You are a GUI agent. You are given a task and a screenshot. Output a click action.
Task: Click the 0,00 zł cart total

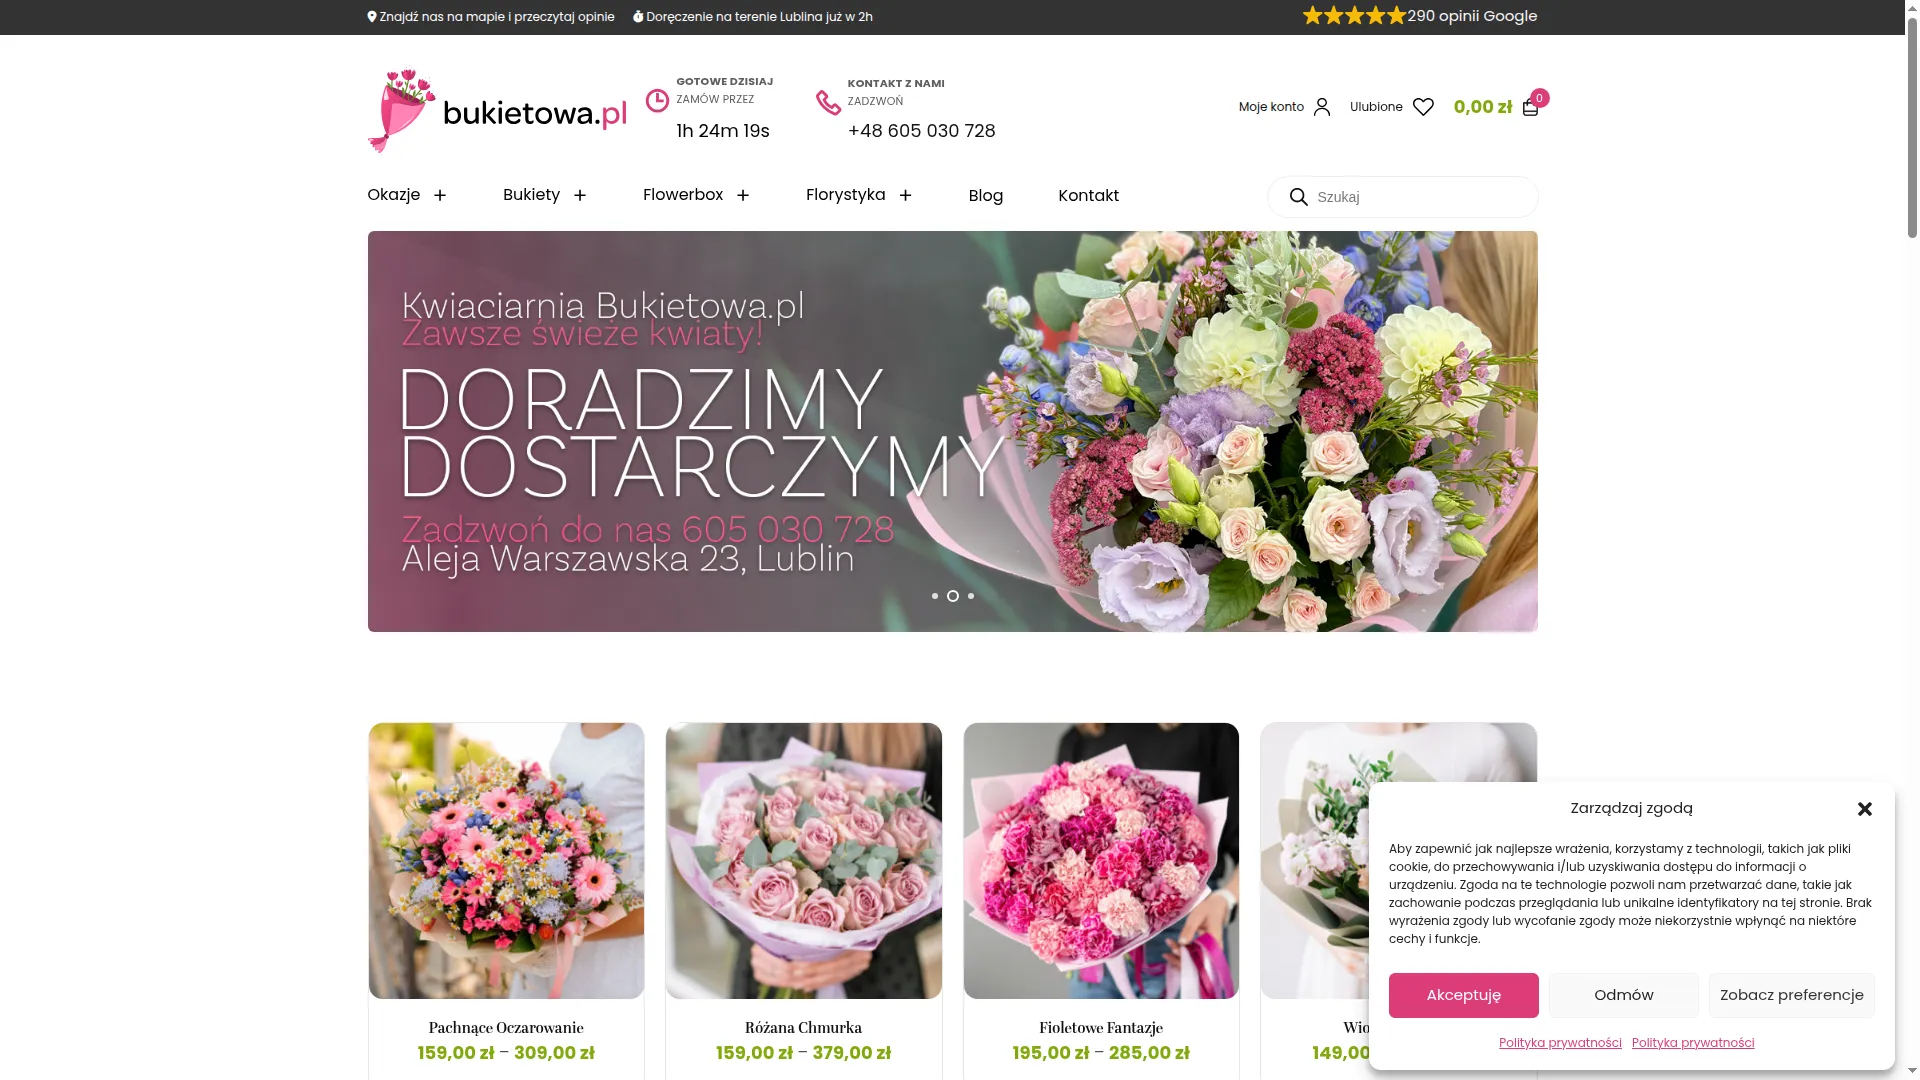(1483, 107)
